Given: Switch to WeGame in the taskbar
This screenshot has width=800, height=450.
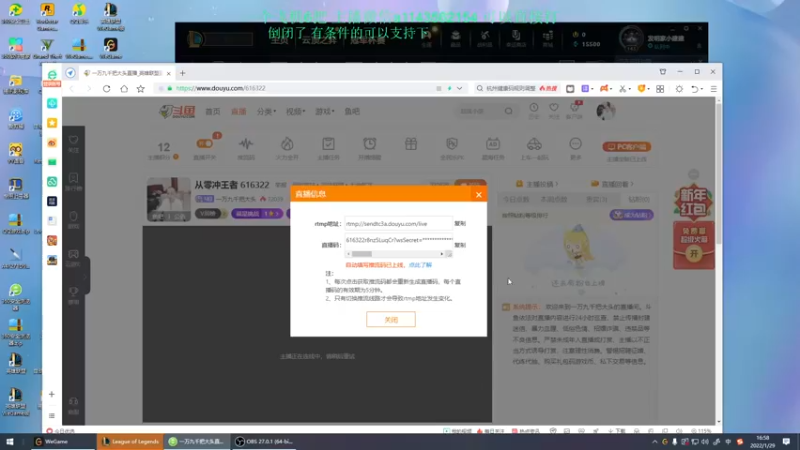Looking at the screenshot, I should point(63,441).
